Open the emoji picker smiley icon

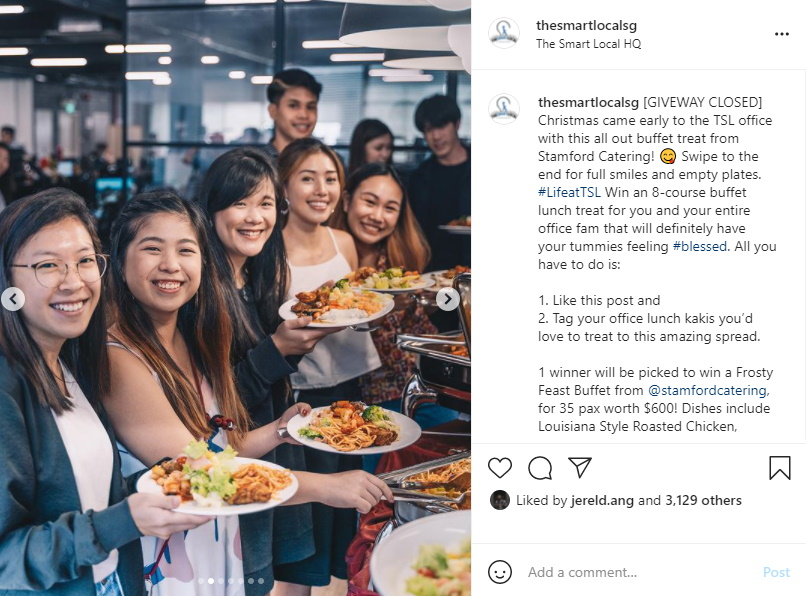coord(499,572)
